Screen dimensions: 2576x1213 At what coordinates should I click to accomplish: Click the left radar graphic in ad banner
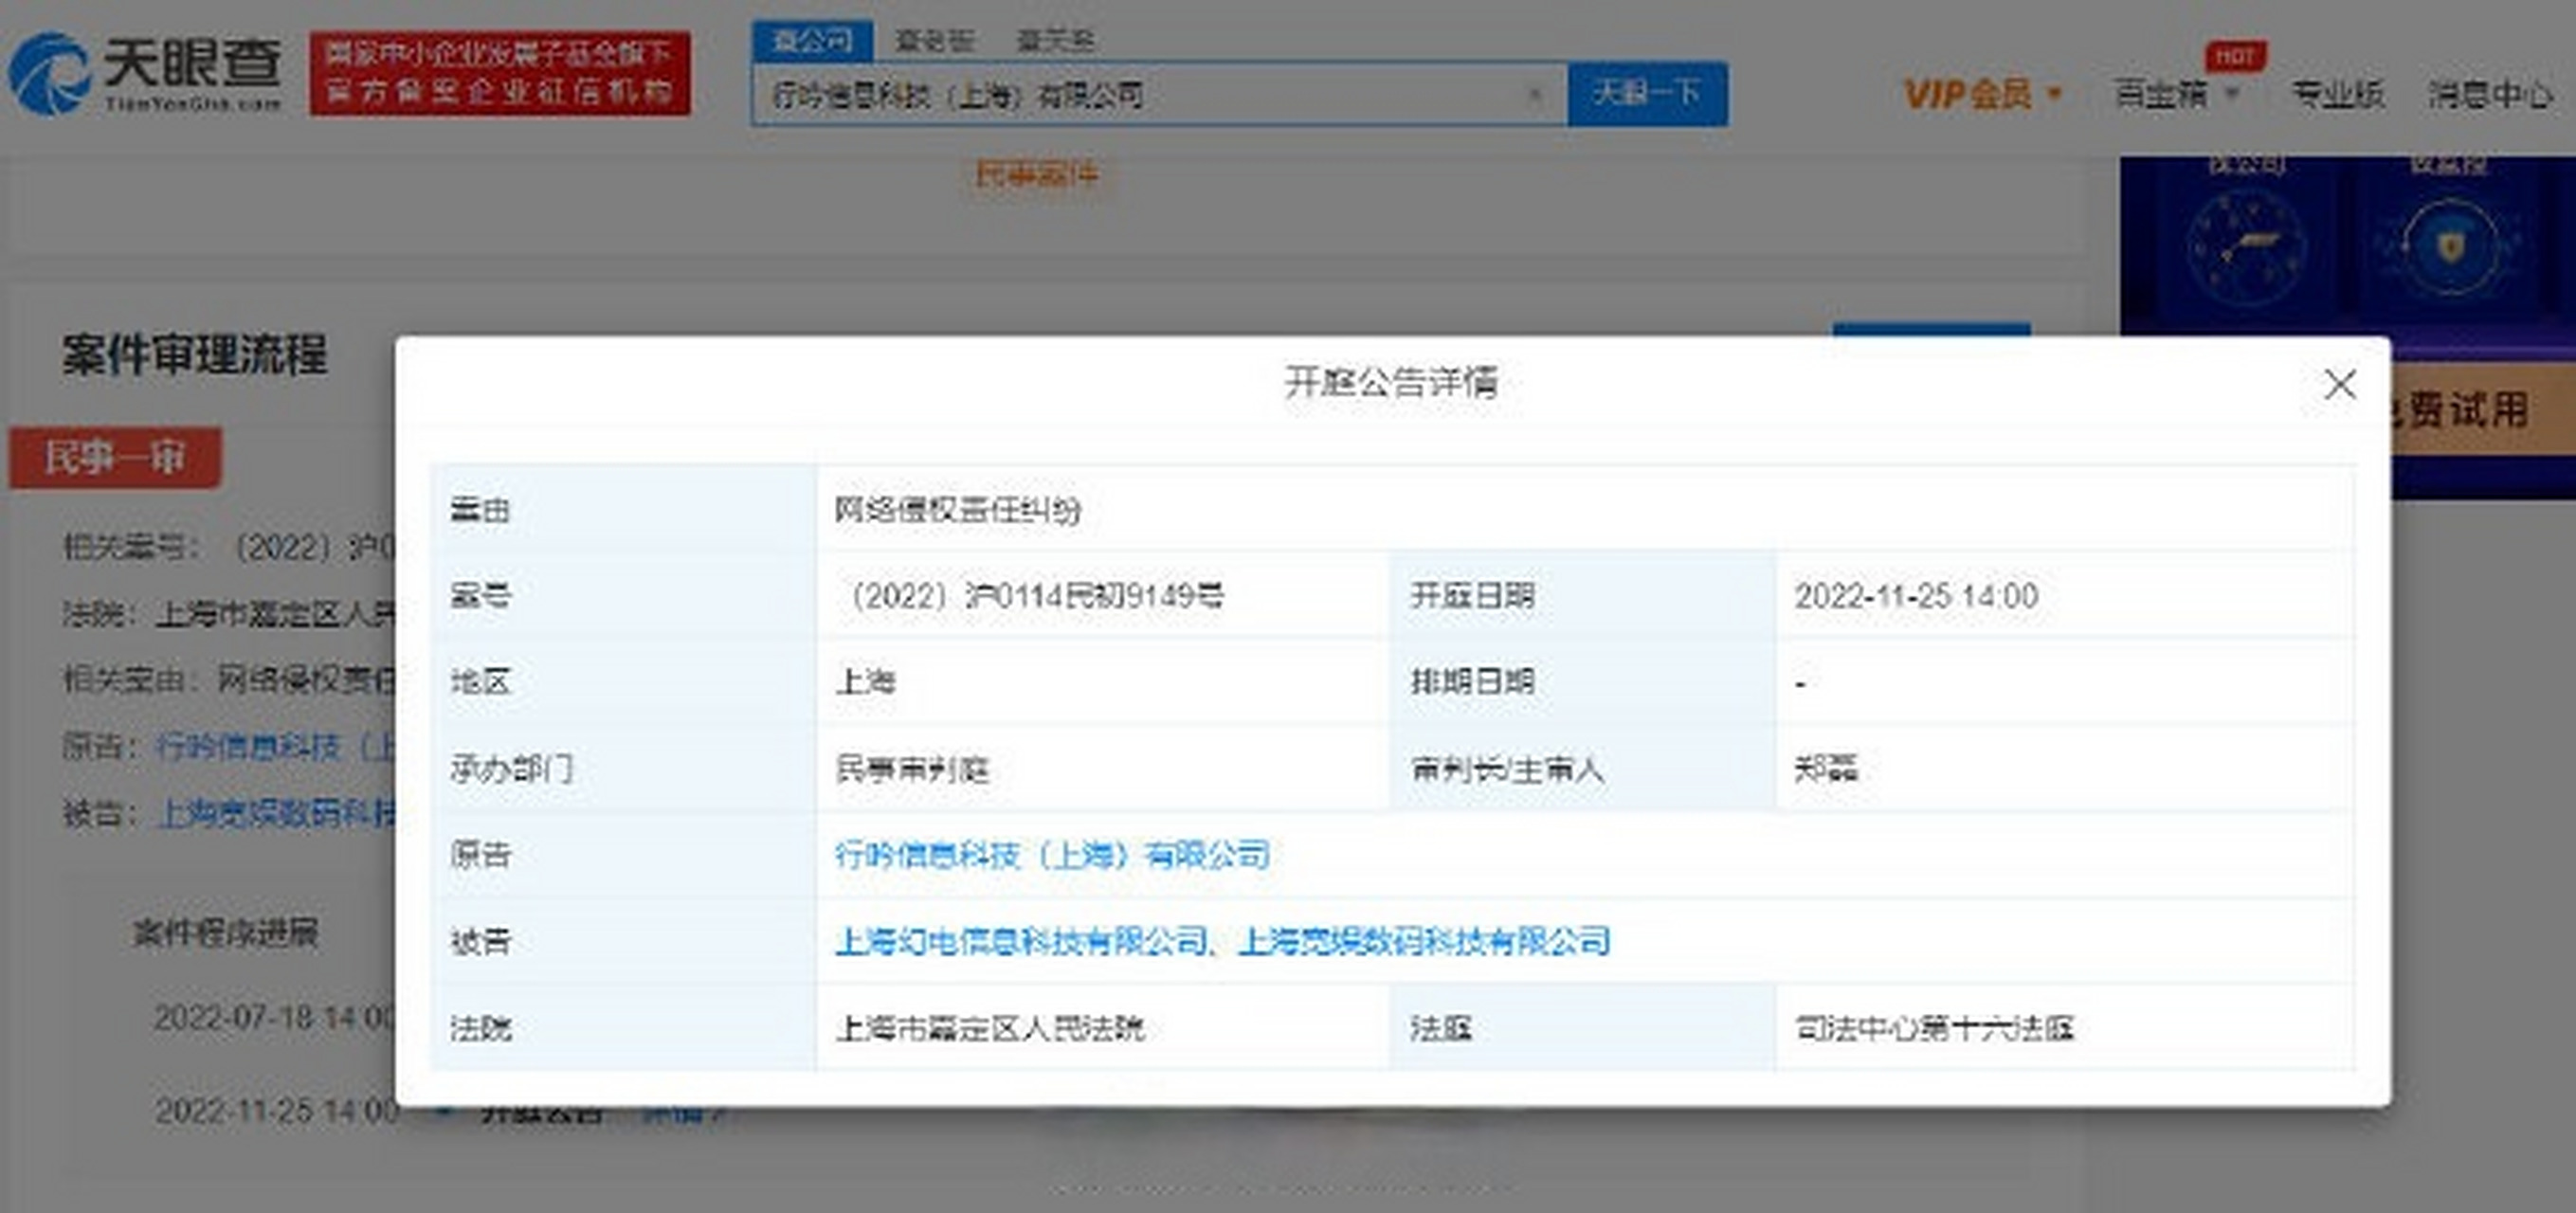(2246, 247)
